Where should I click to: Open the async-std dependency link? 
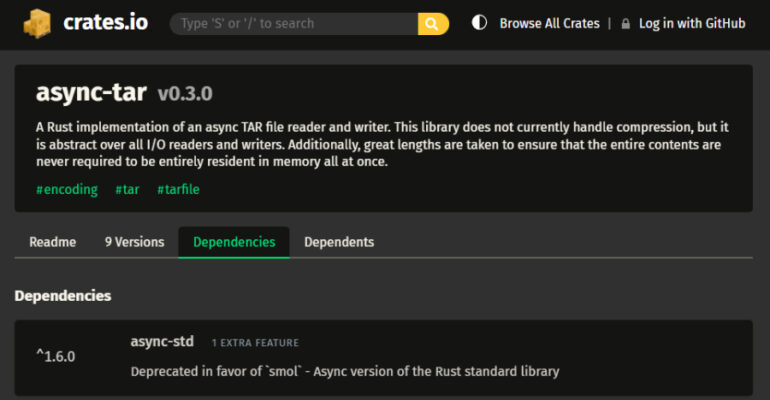pyautogui.click(x=162, y=342)
